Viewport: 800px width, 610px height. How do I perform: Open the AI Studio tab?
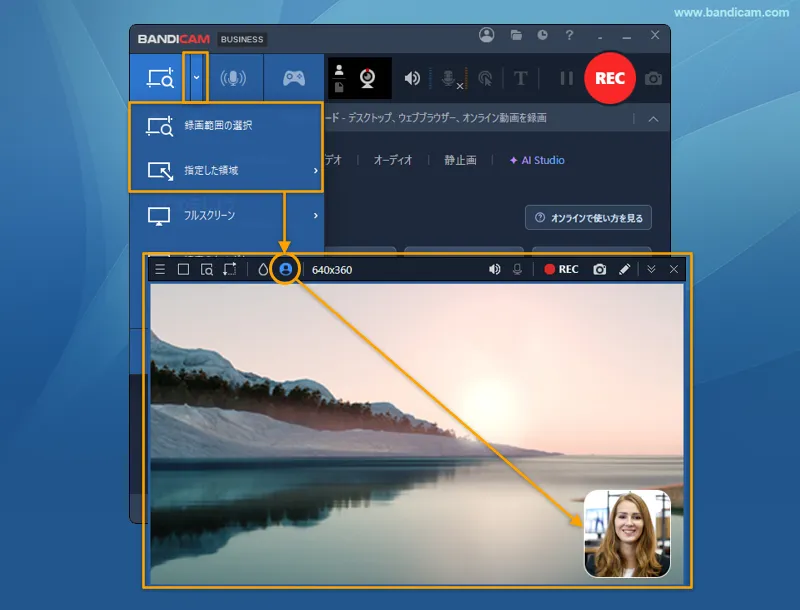[x=537, y=160]
